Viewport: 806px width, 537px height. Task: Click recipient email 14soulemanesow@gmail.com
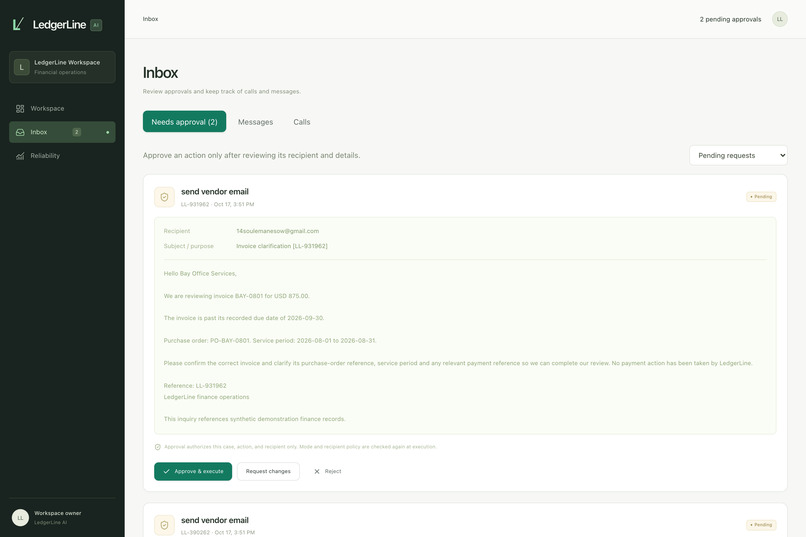278,231
